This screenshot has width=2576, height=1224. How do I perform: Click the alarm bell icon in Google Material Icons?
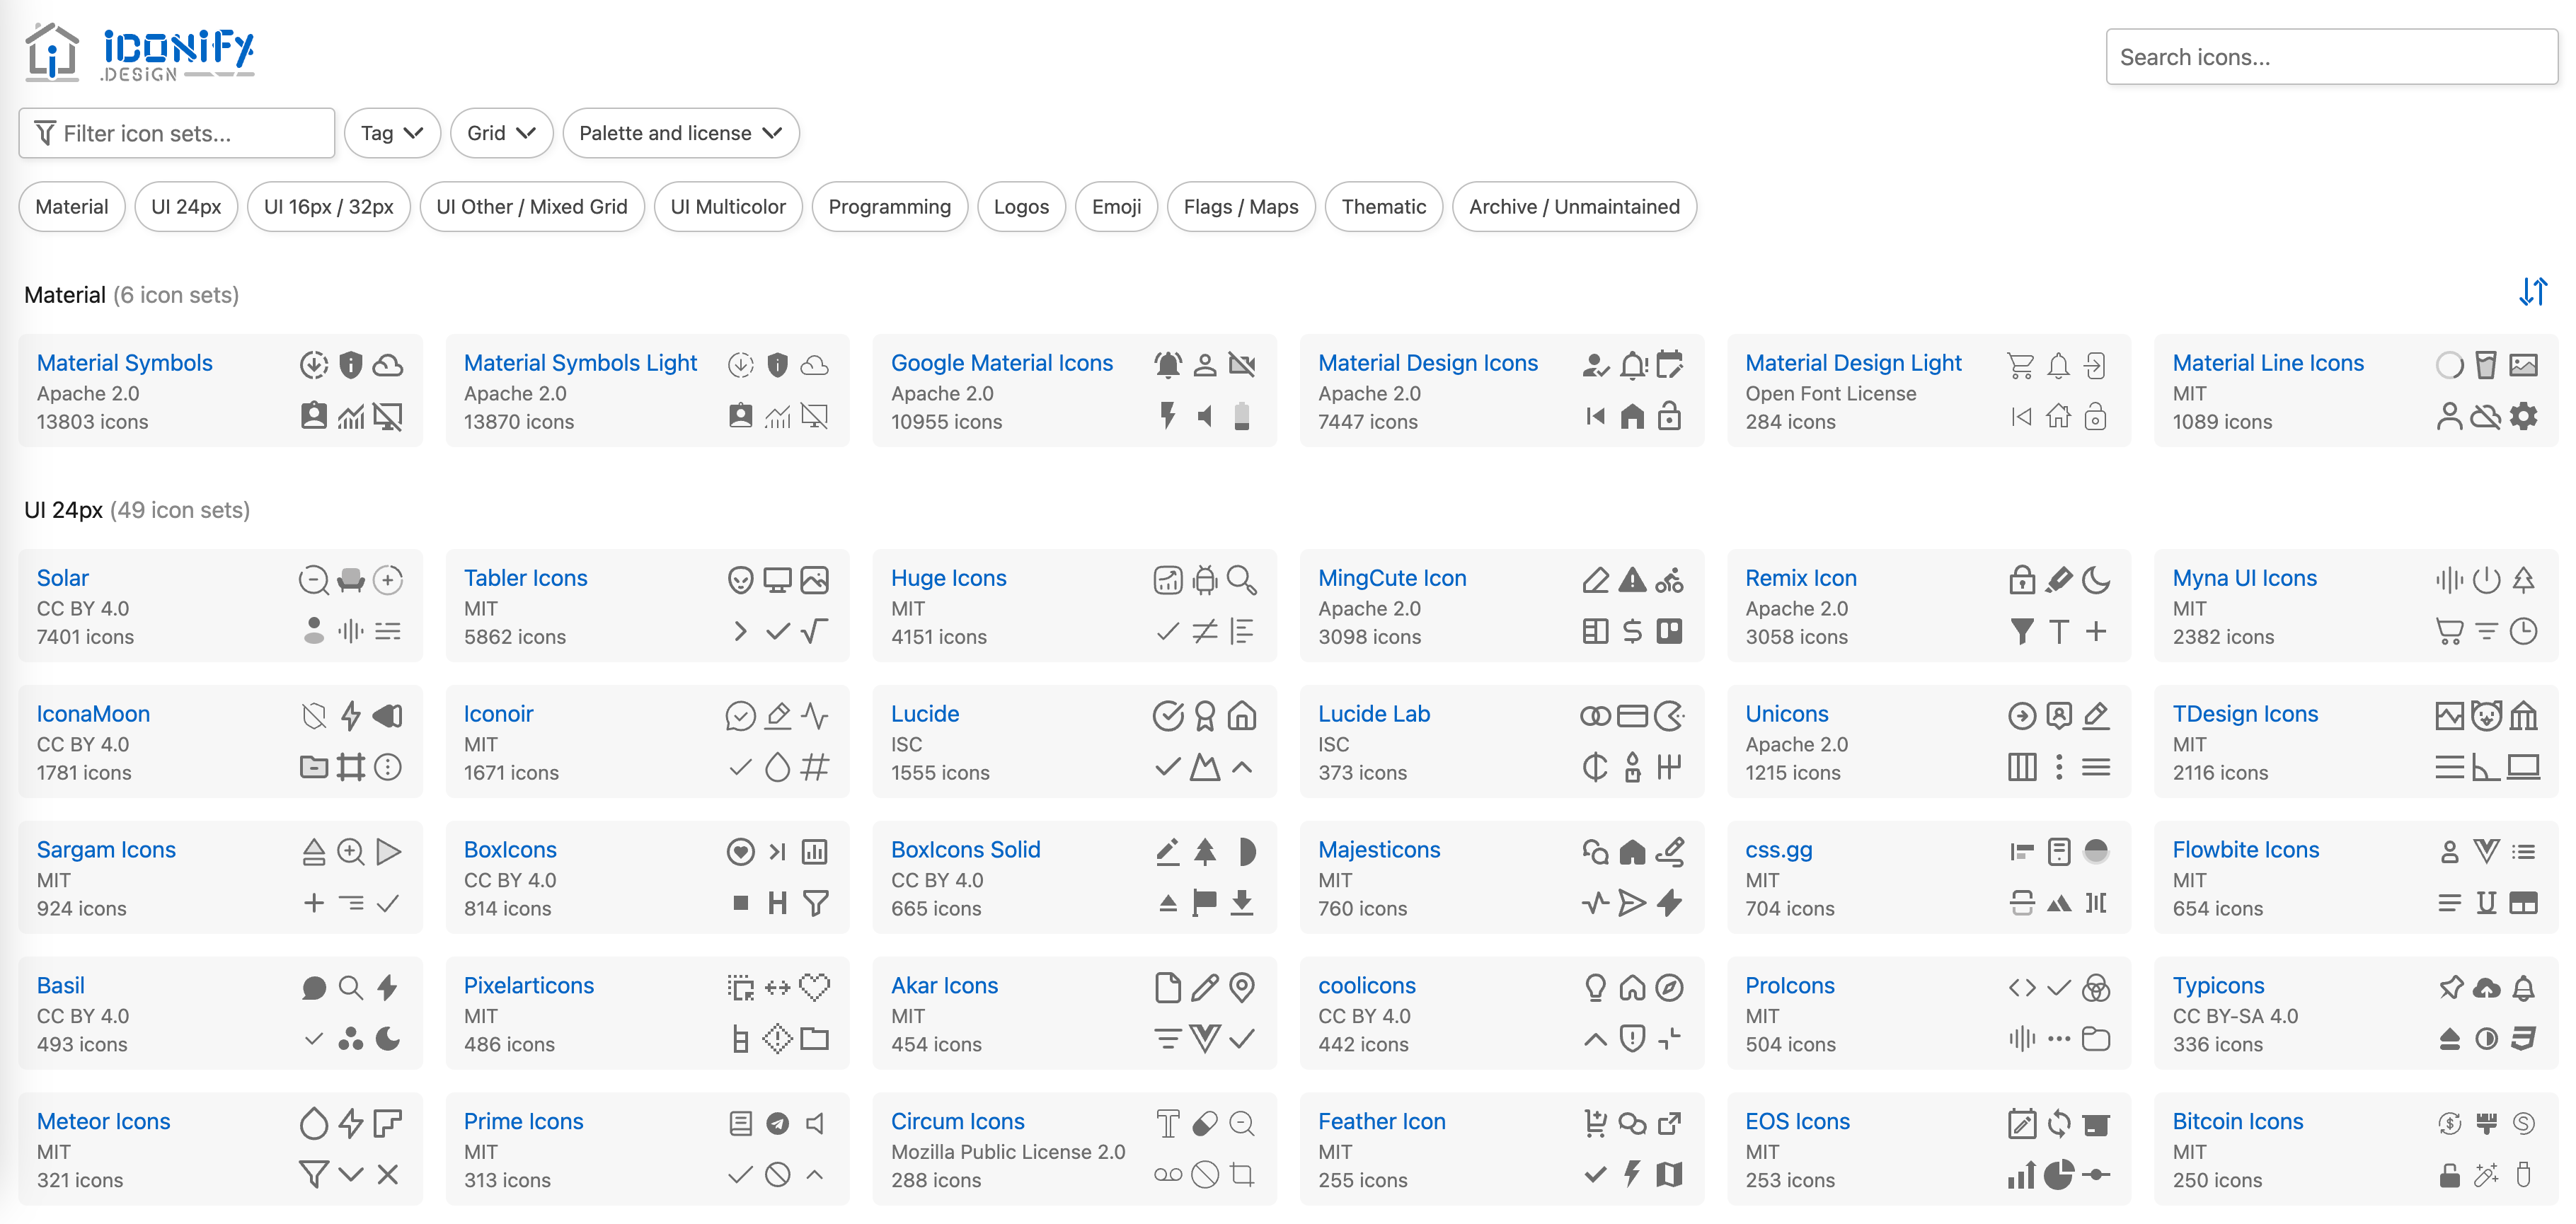tap(1168, 365)
